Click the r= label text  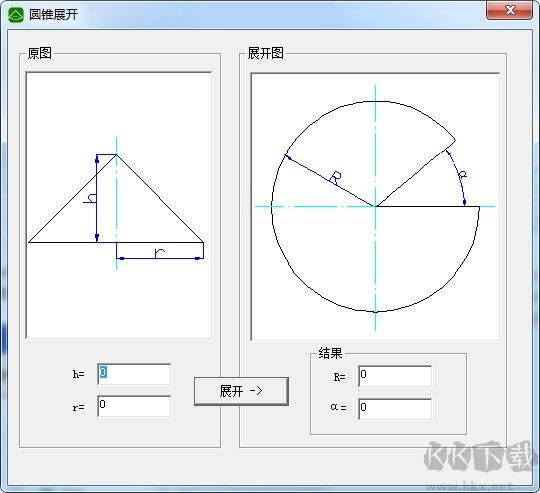pyautogui.click(x=79, y=407)
